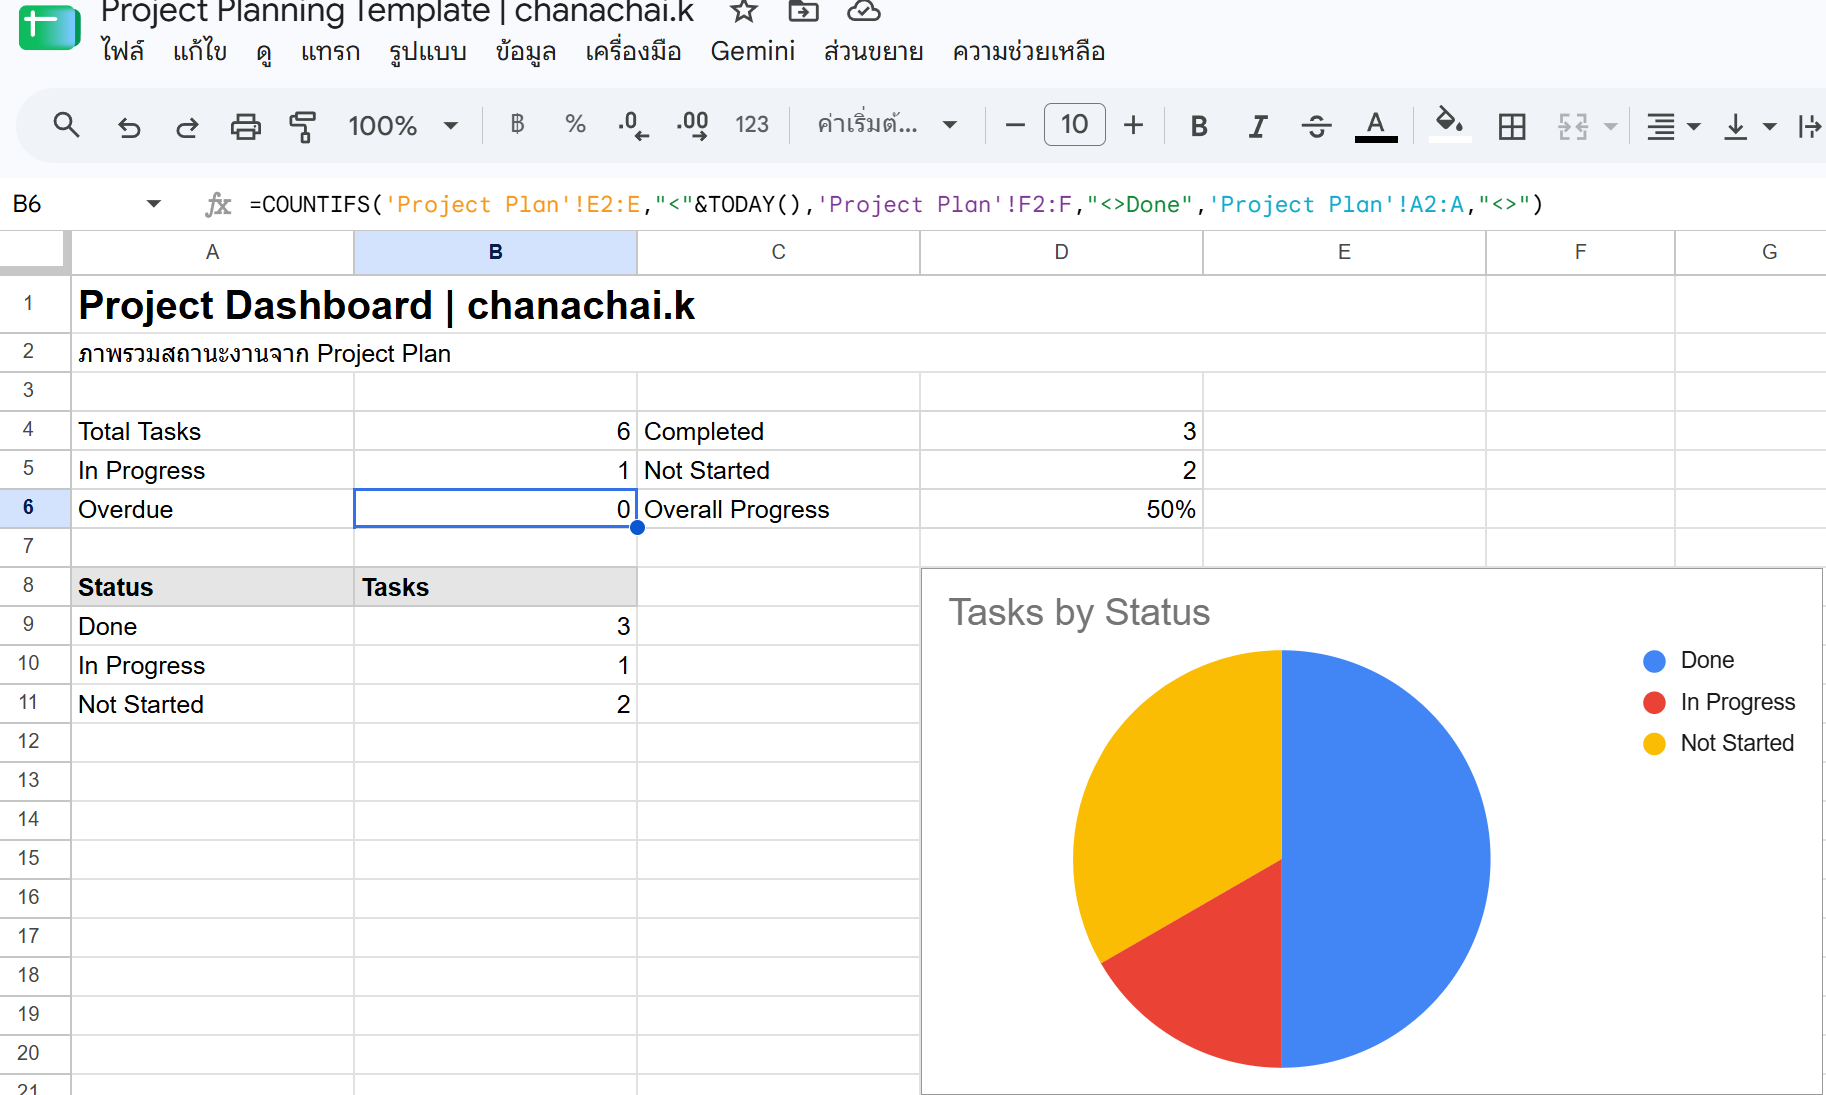Image resolution: width=1826 pixels, height=1095 pixels.
Task: Click the select-all corner box
Action: tap(35, 252)
